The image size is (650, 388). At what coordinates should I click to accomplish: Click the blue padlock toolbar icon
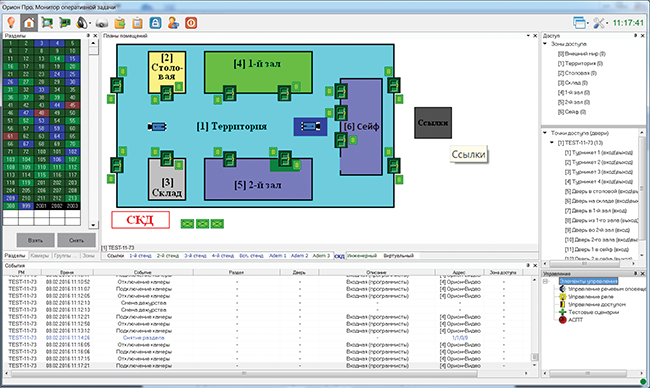click(155, 22)
